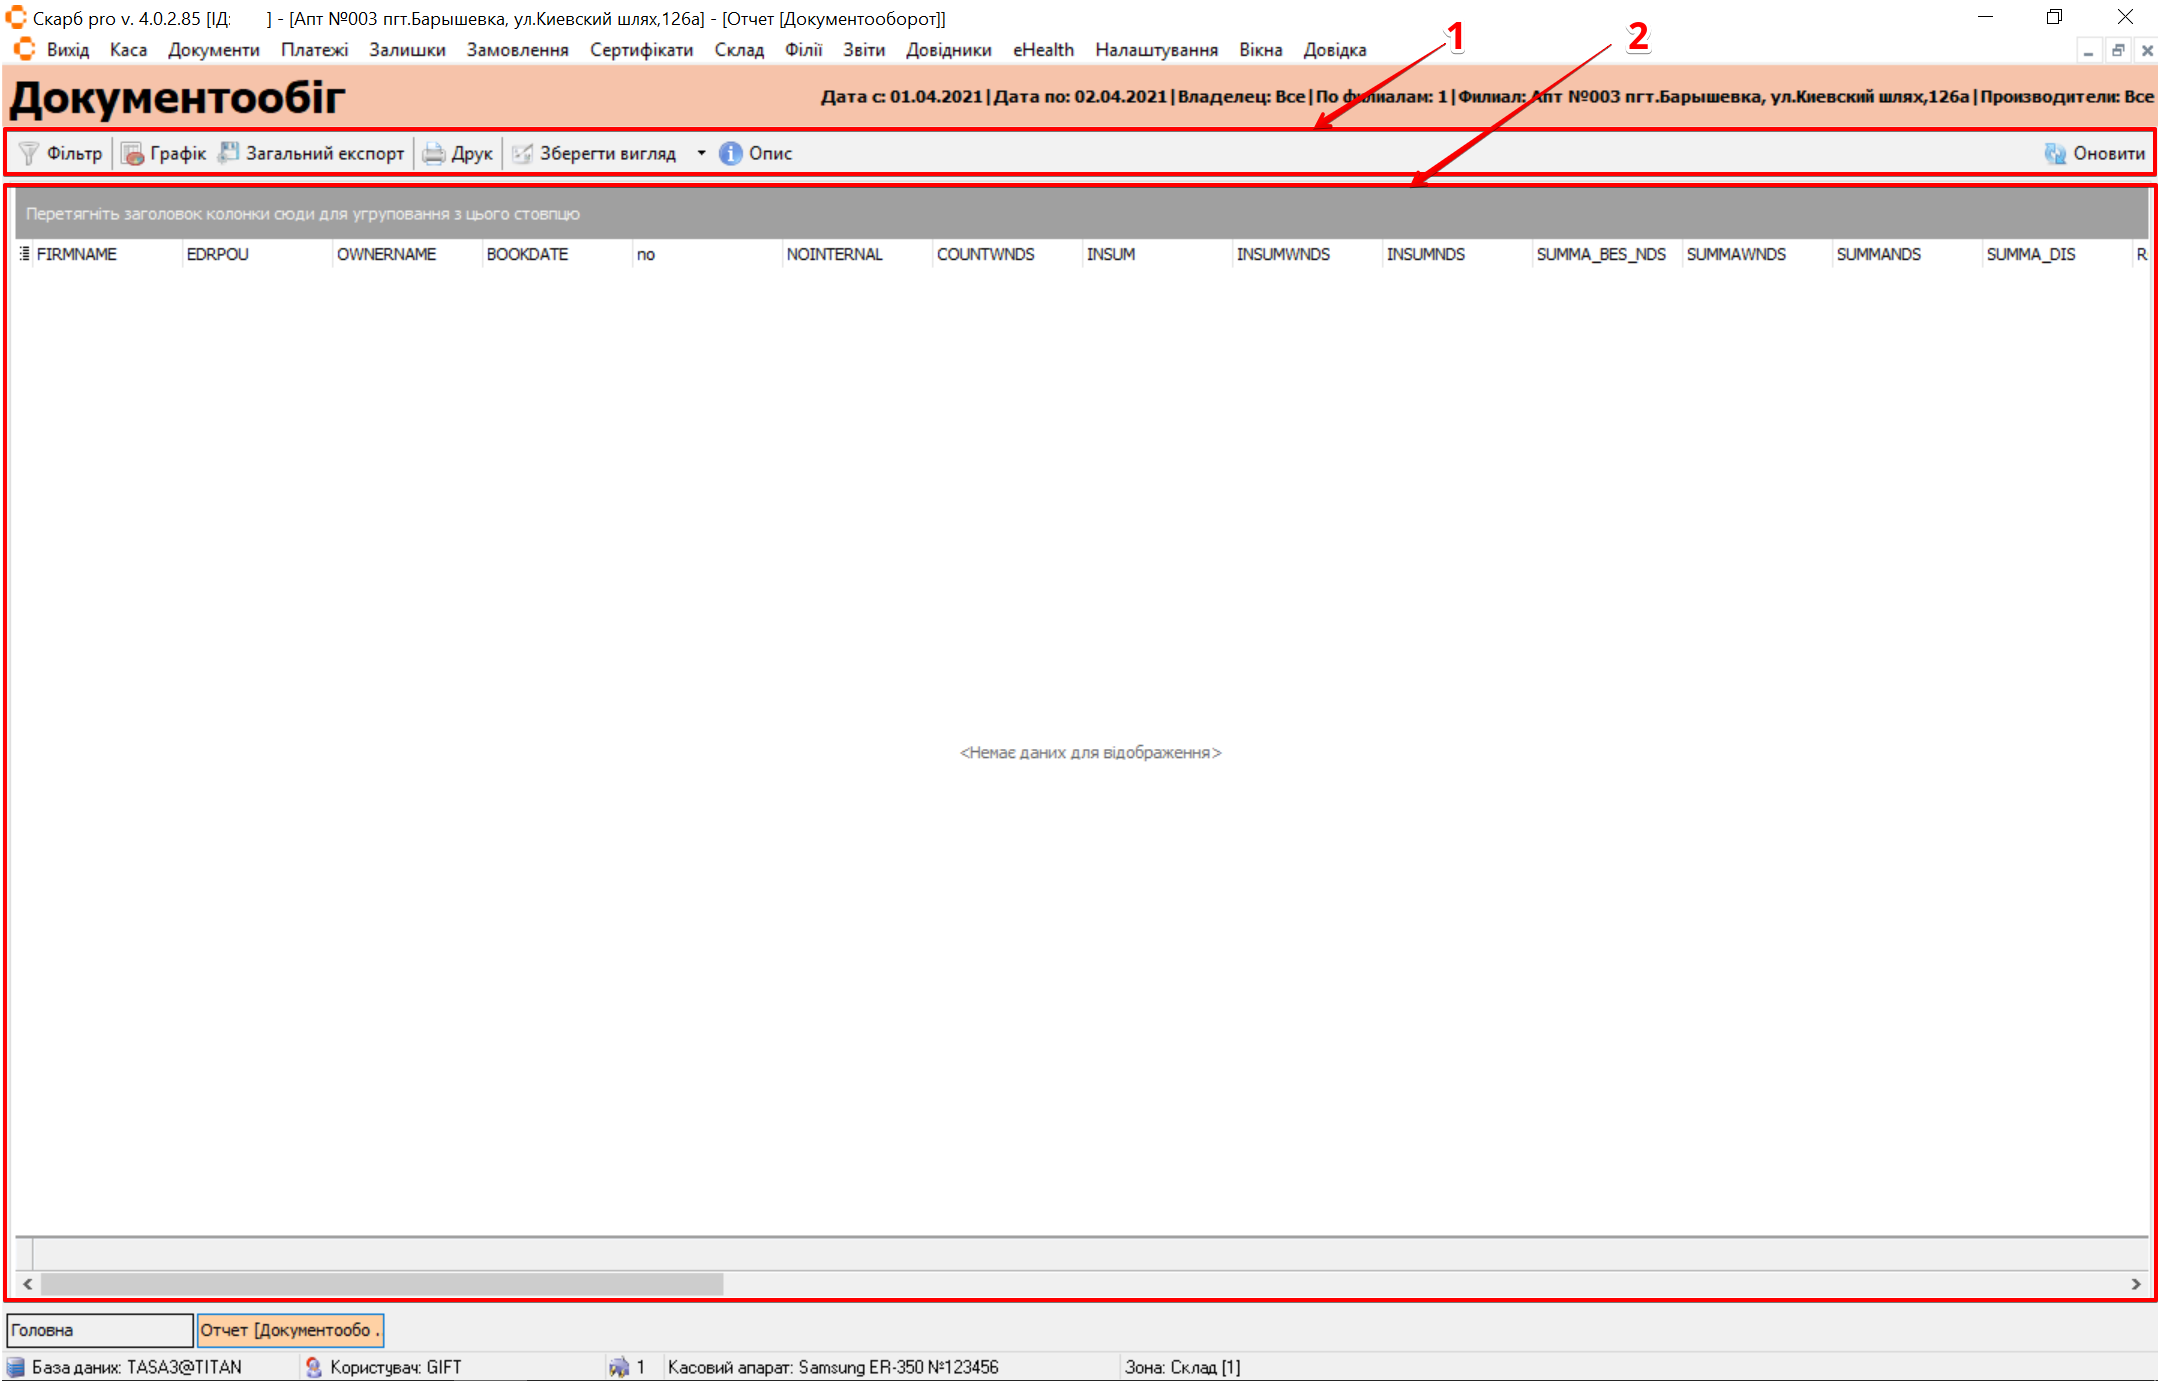Select the Отчет Документообо tab

point(290,1330)
